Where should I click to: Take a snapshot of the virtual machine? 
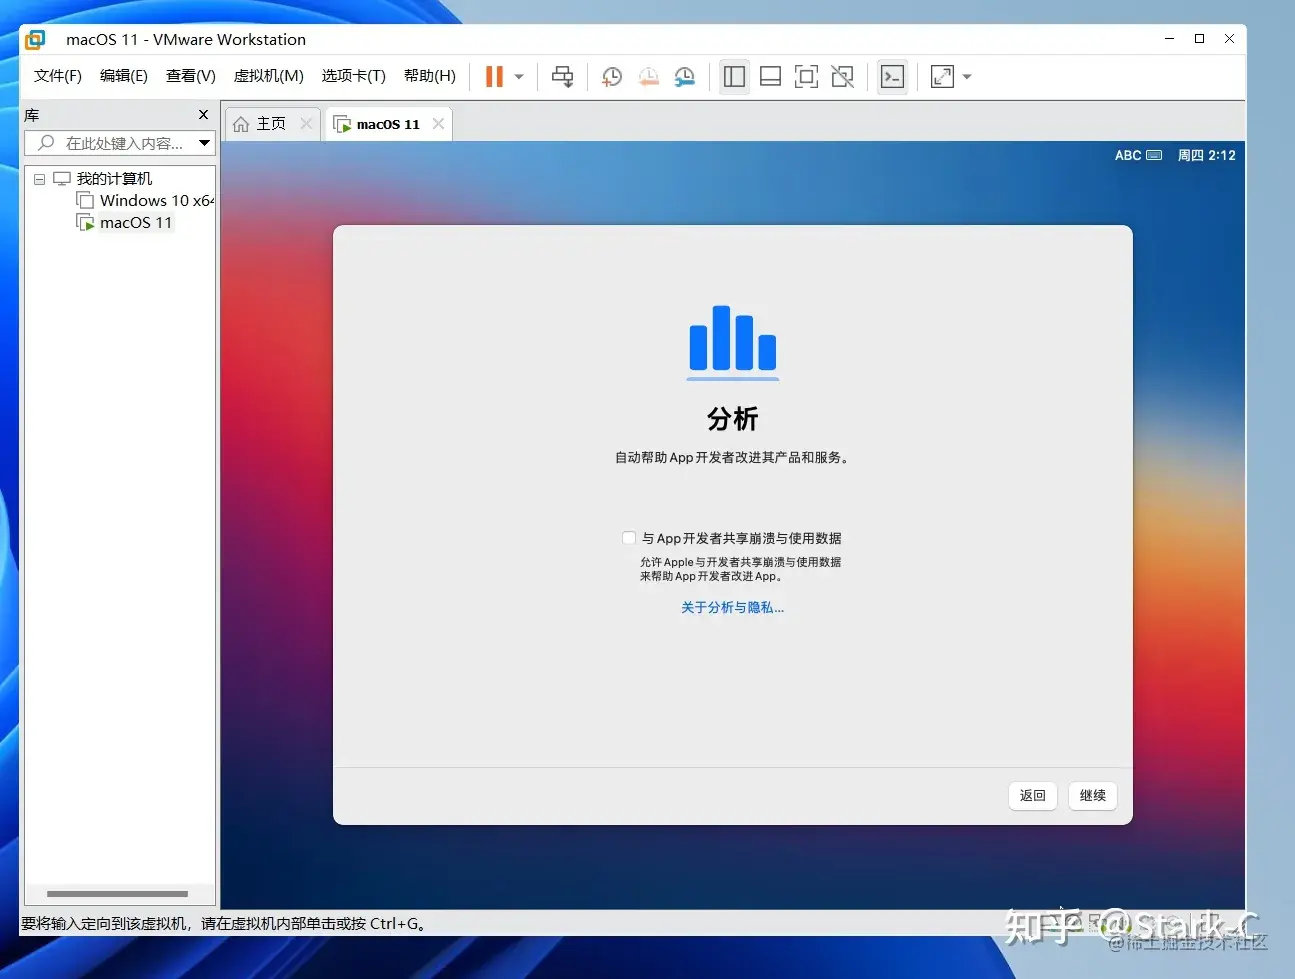pos(612,77)
